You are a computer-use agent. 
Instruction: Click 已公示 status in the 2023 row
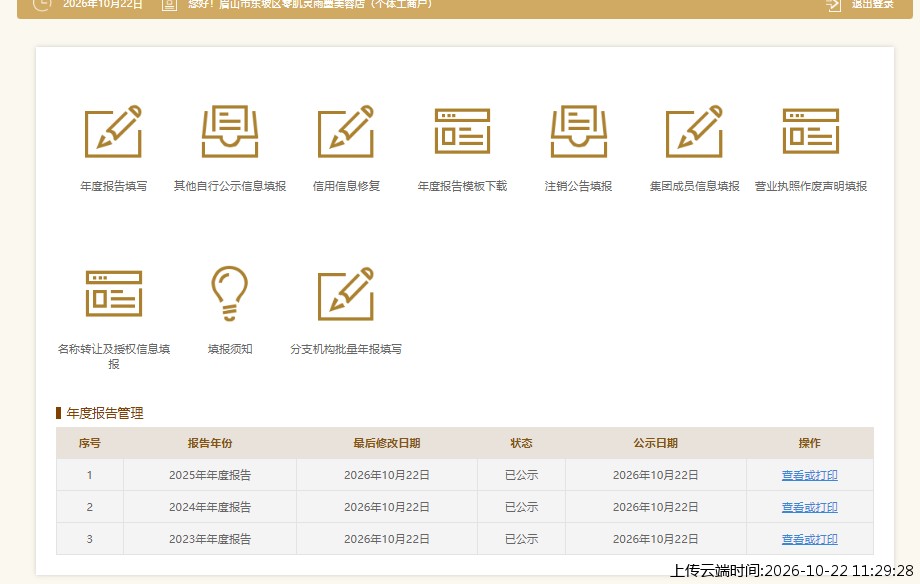click(x=522, y=539)
